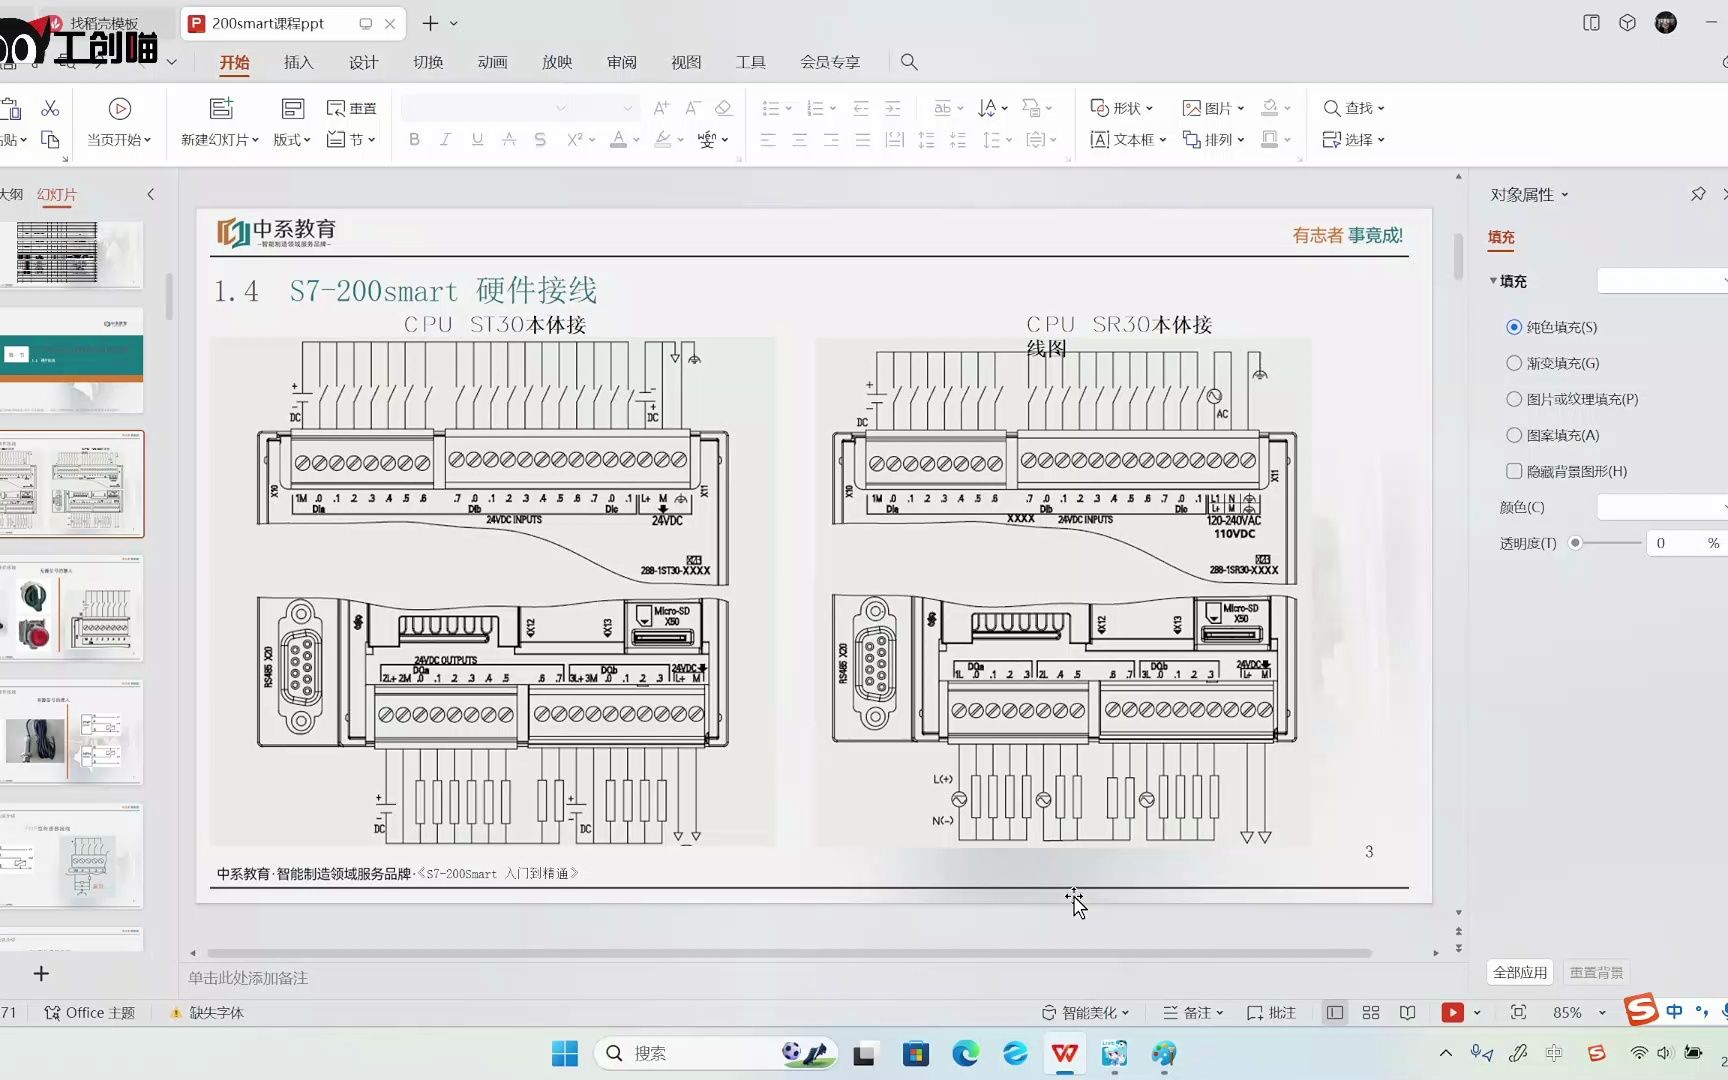The image size is (1728, 1080).
Task: Click the Cut scissors icon
Action: (50, 108)
